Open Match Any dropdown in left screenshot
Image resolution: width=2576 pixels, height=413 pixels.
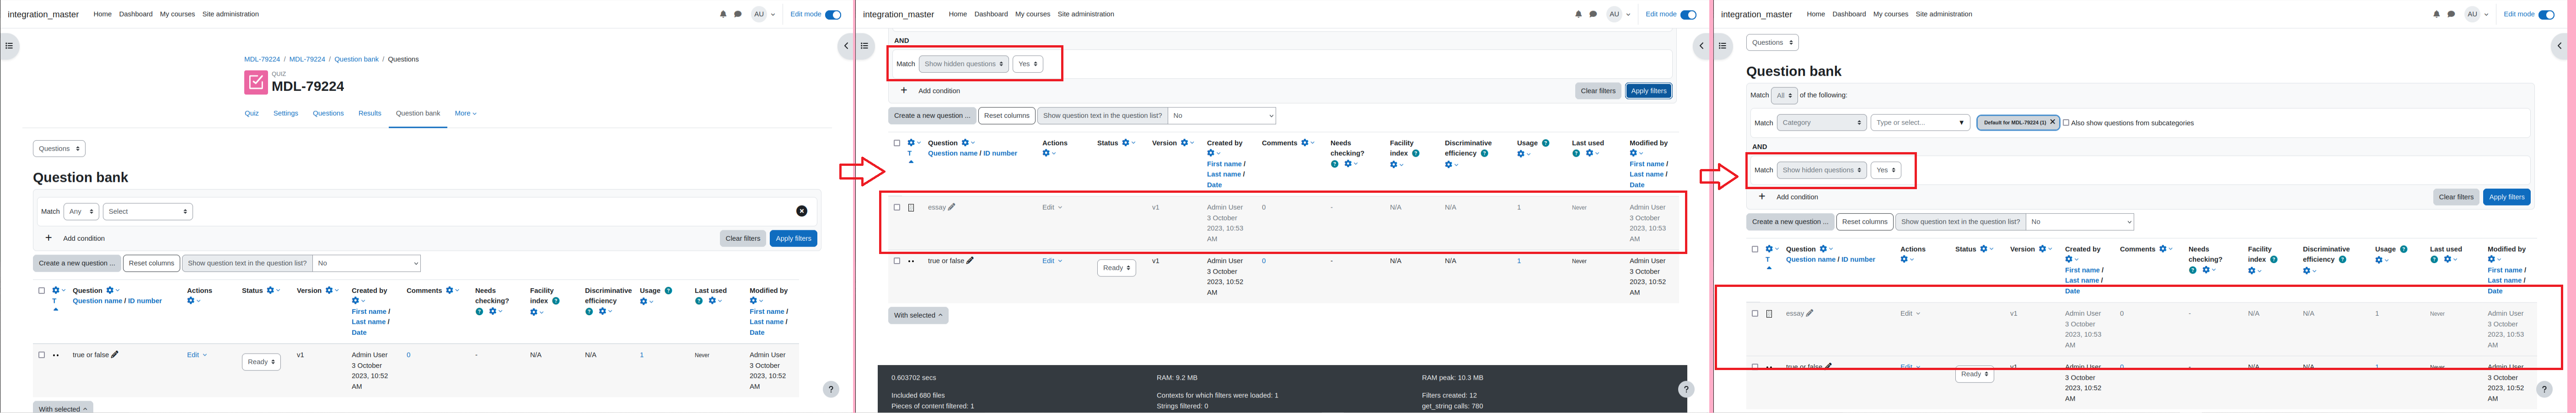tap(81, 211)
